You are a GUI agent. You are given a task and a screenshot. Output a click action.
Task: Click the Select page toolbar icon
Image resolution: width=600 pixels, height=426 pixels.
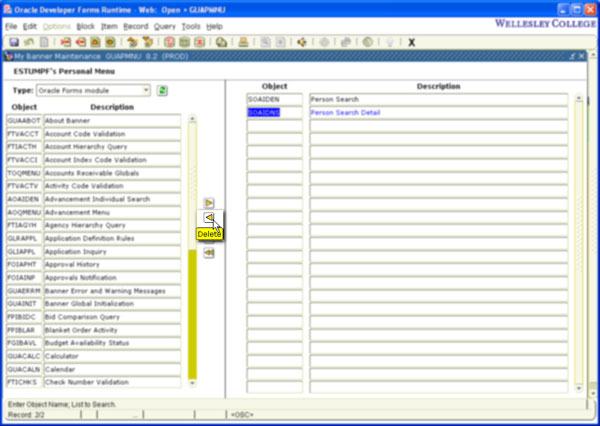[44, 42]
